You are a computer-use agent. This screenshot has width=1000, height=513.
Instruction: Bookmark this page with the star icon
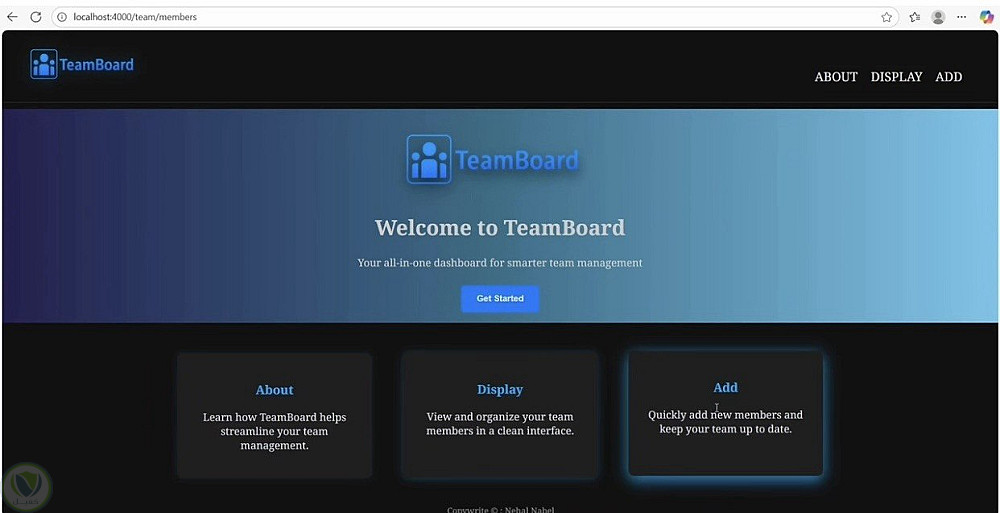[x=886, y=17]
